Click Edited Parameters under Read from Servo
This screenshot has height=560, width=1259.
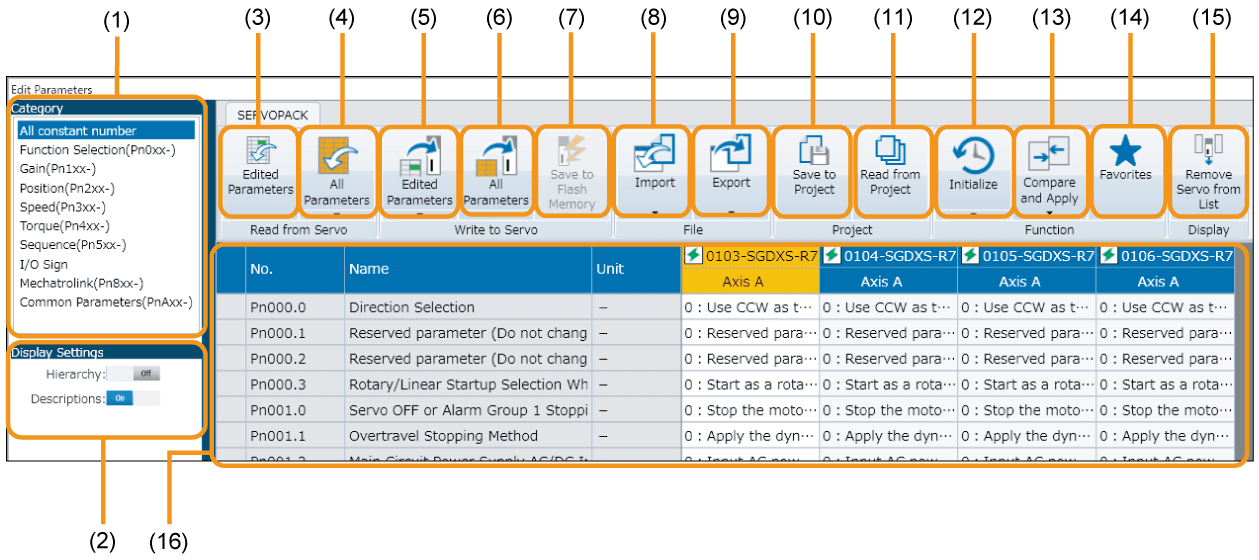(259, 170)
